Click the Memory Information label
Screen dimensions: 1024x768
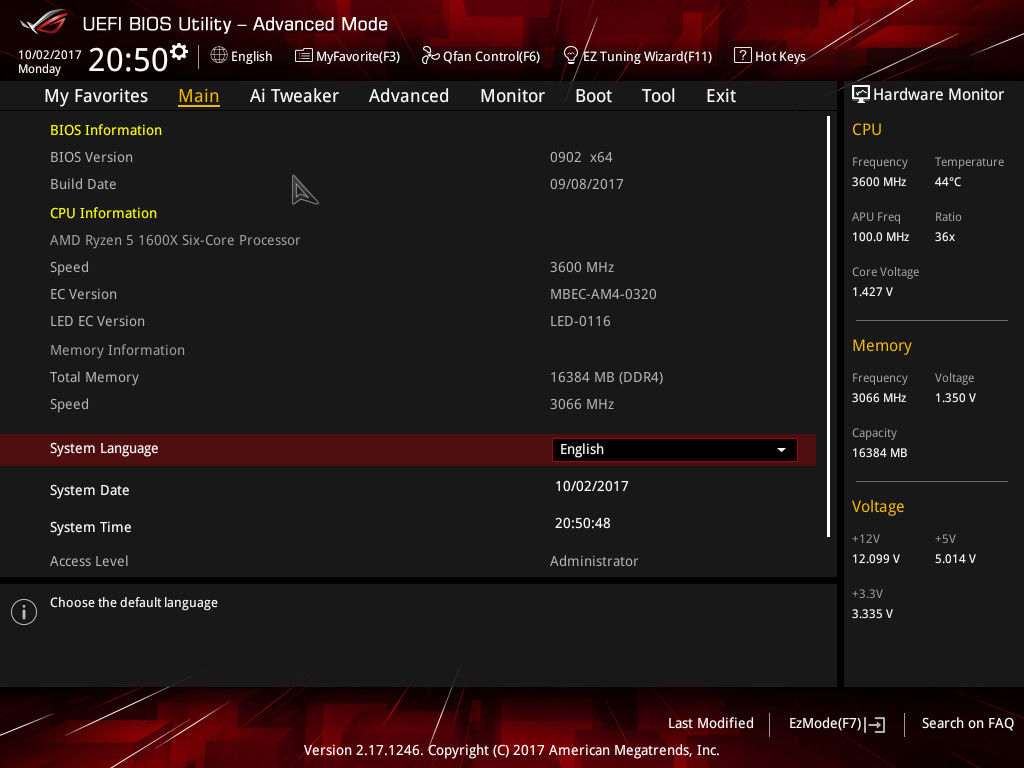pos(118,350)
